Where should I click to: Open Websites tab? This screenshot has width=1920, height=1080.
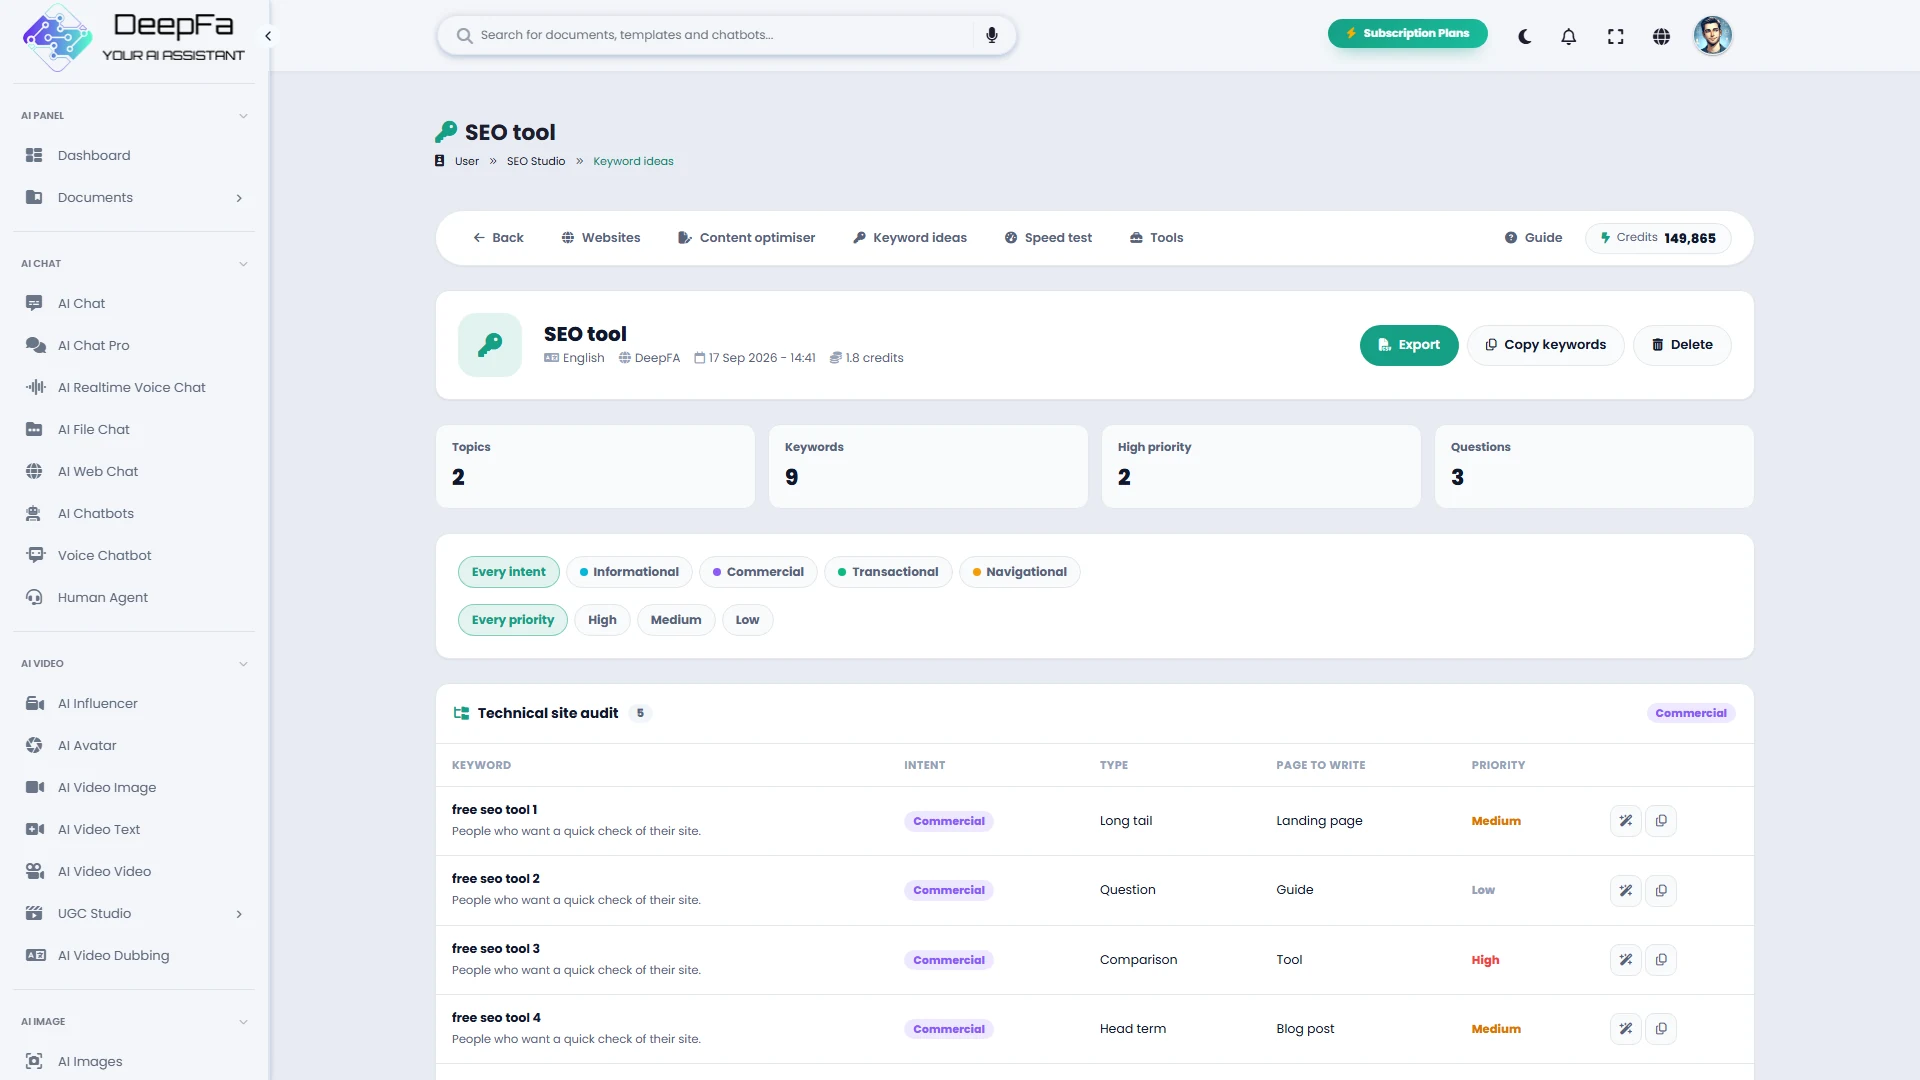click(x=601, y=238)
